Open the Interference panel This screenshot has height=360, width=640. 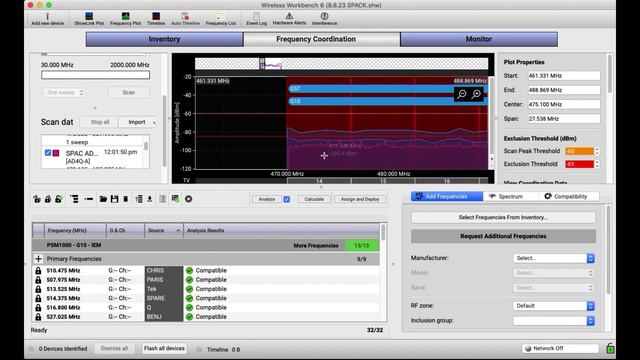[x=324, y=19]
